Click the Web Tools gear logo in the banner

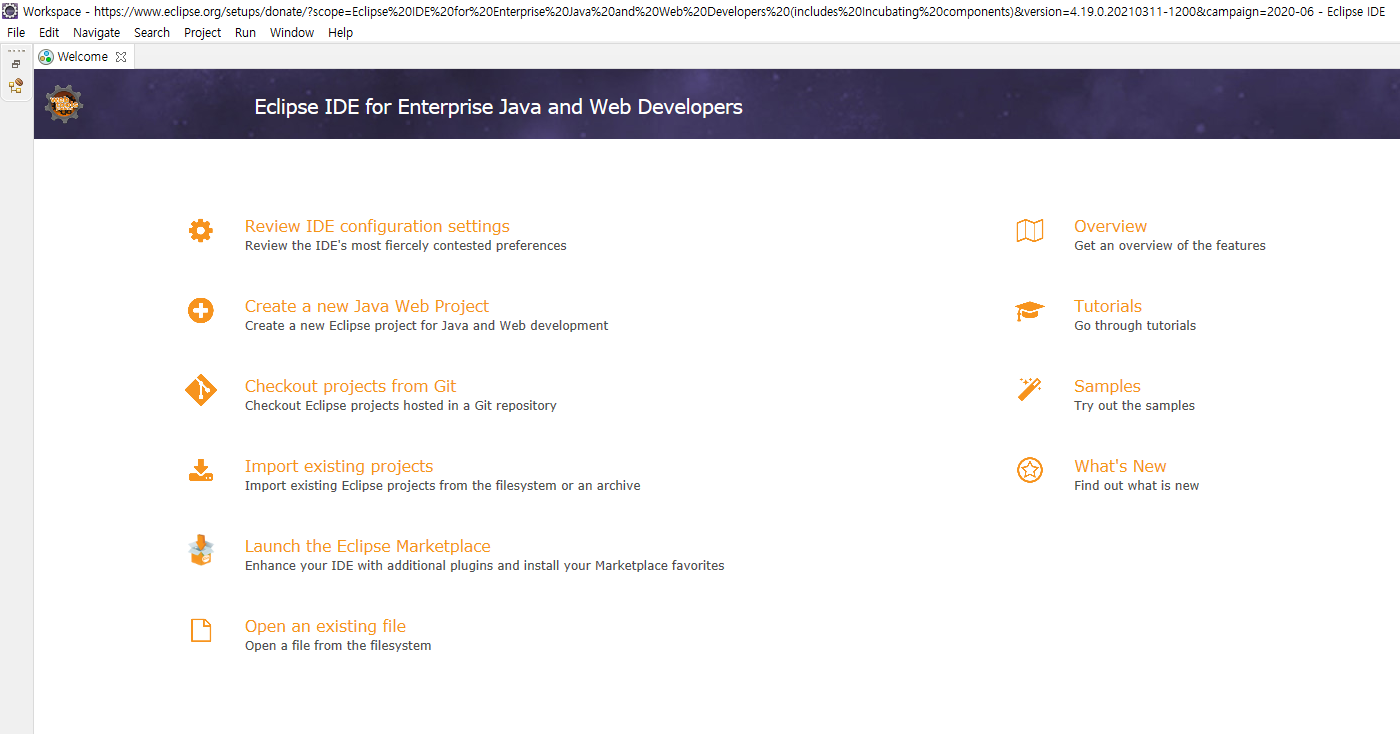point(64,104)
